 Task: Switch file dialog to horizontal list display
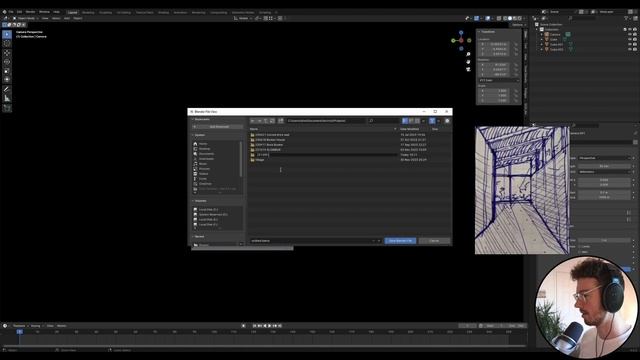pos(411,121)
